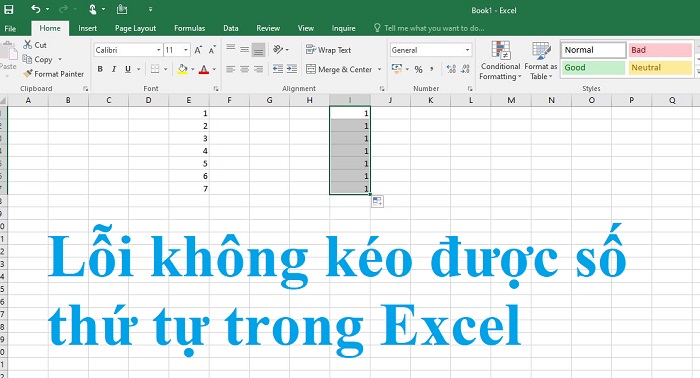The height and width of the screenshot is (378, 700).
Task: Switch to the Insert tab
Action: coord(88,28)
